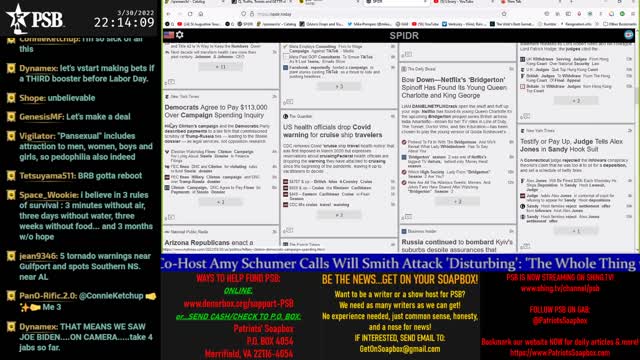
Task: Open comment icon under Covid cruise story
Action: coord(289,230)
